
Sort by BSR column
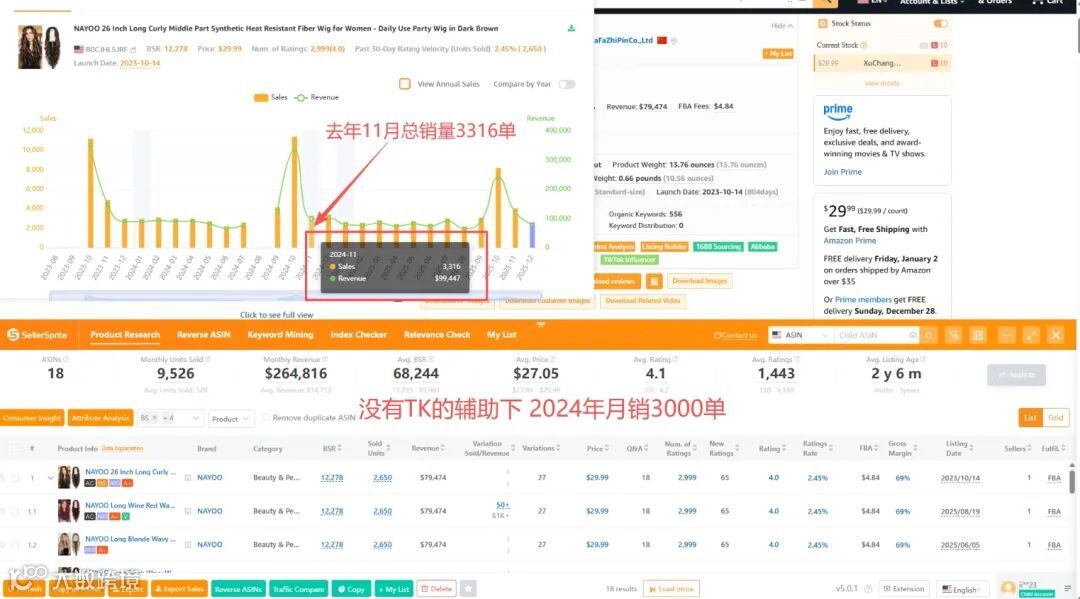(x=332, y=448)
